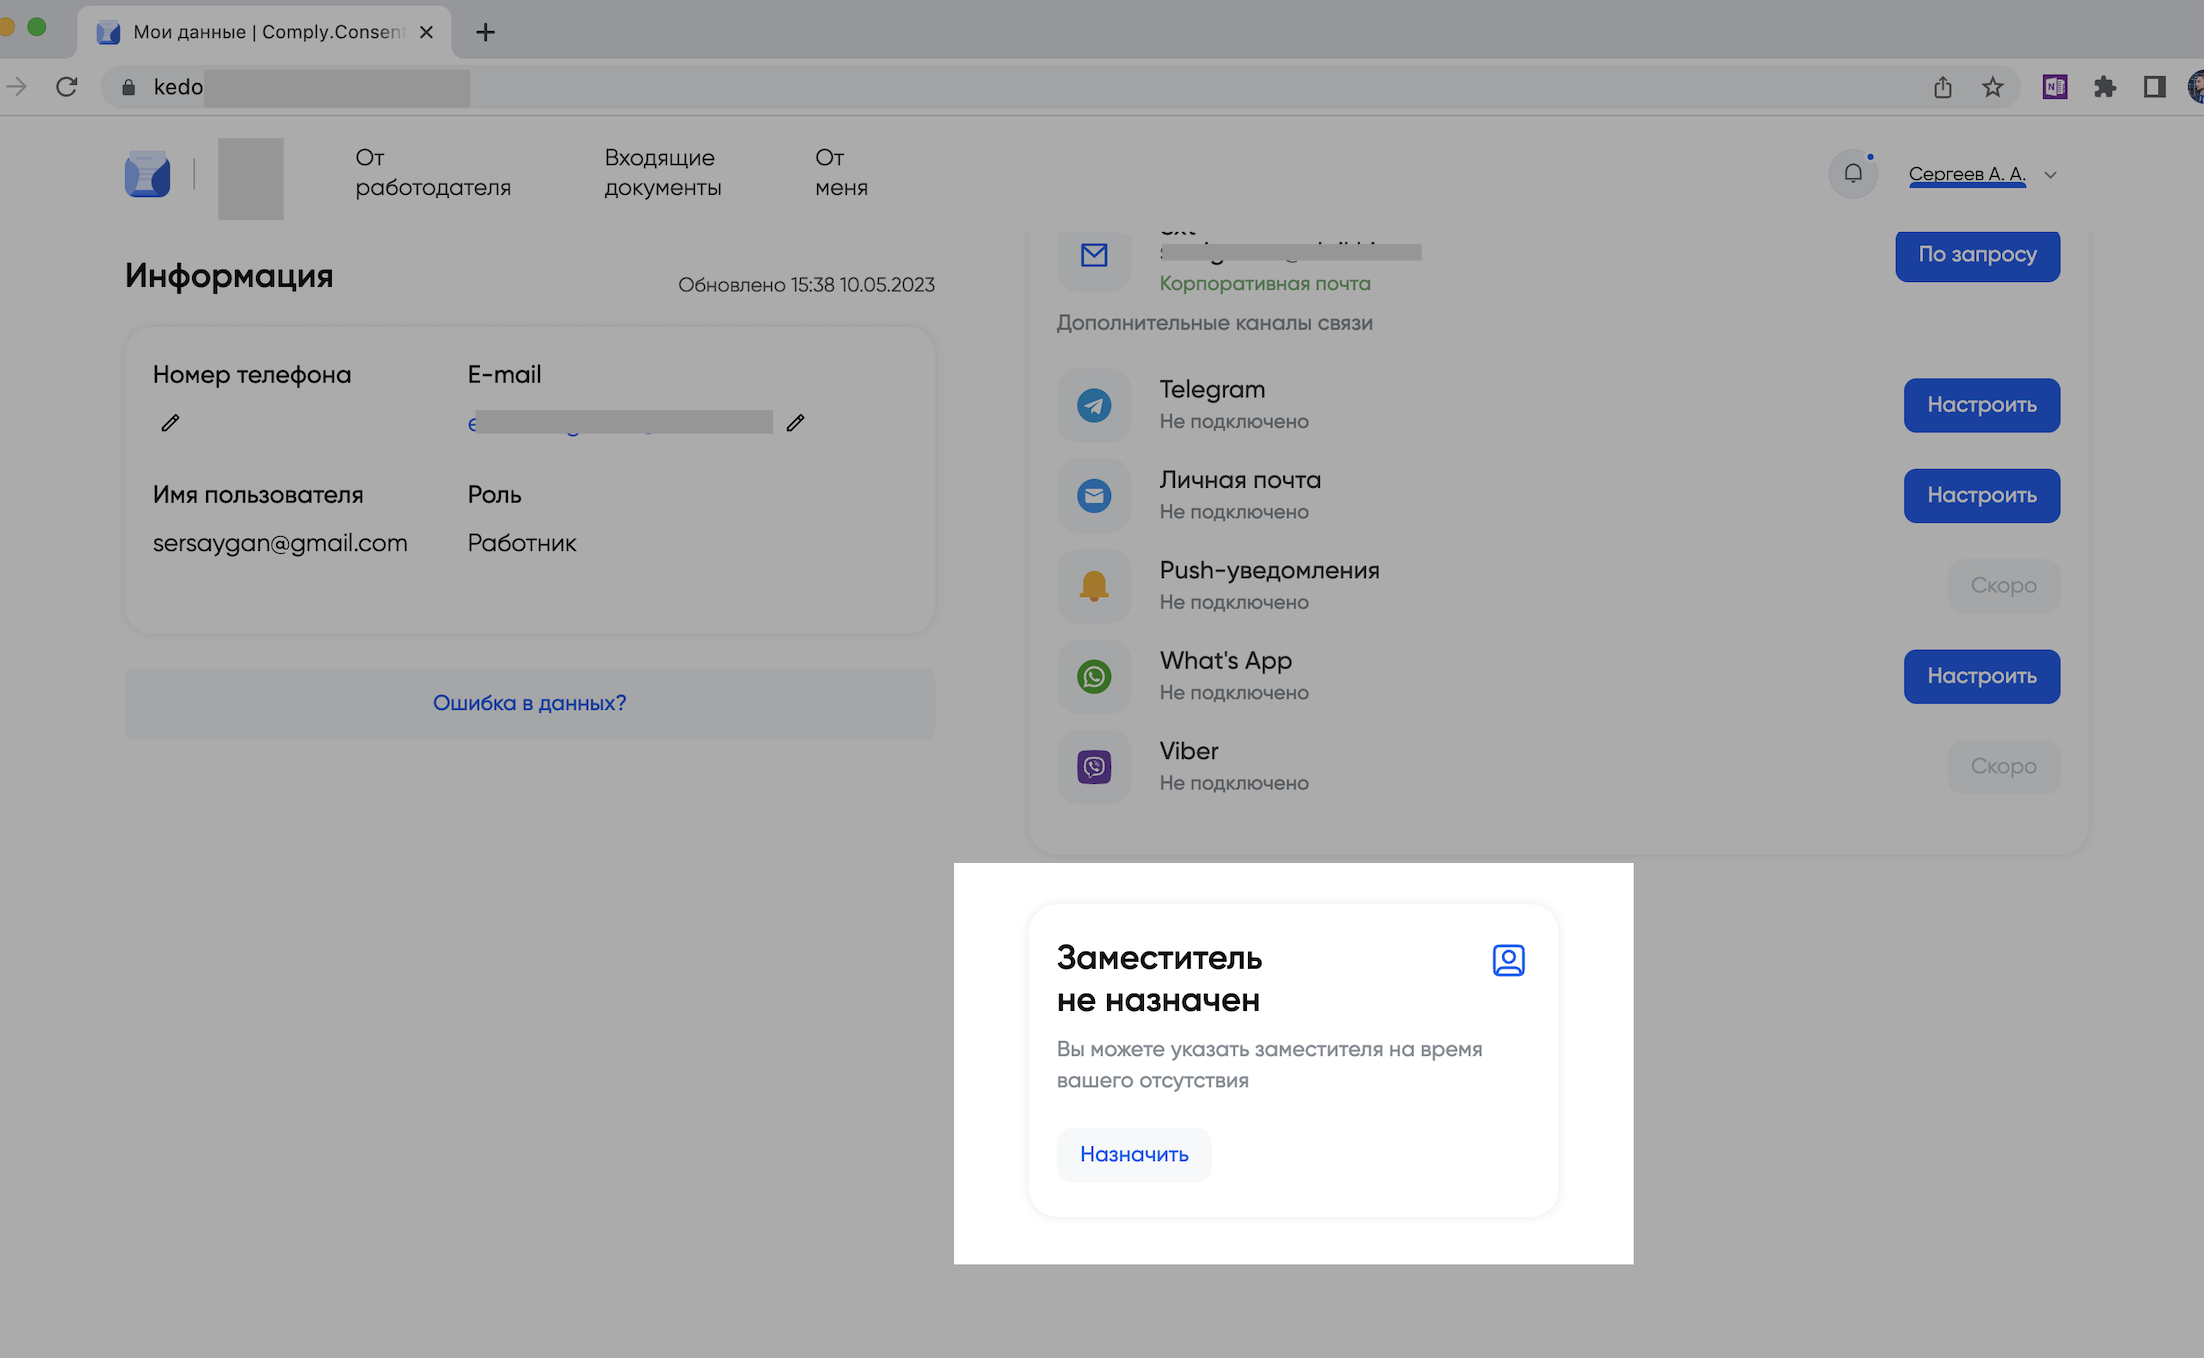Click the deputy person icon in card

1508,960
